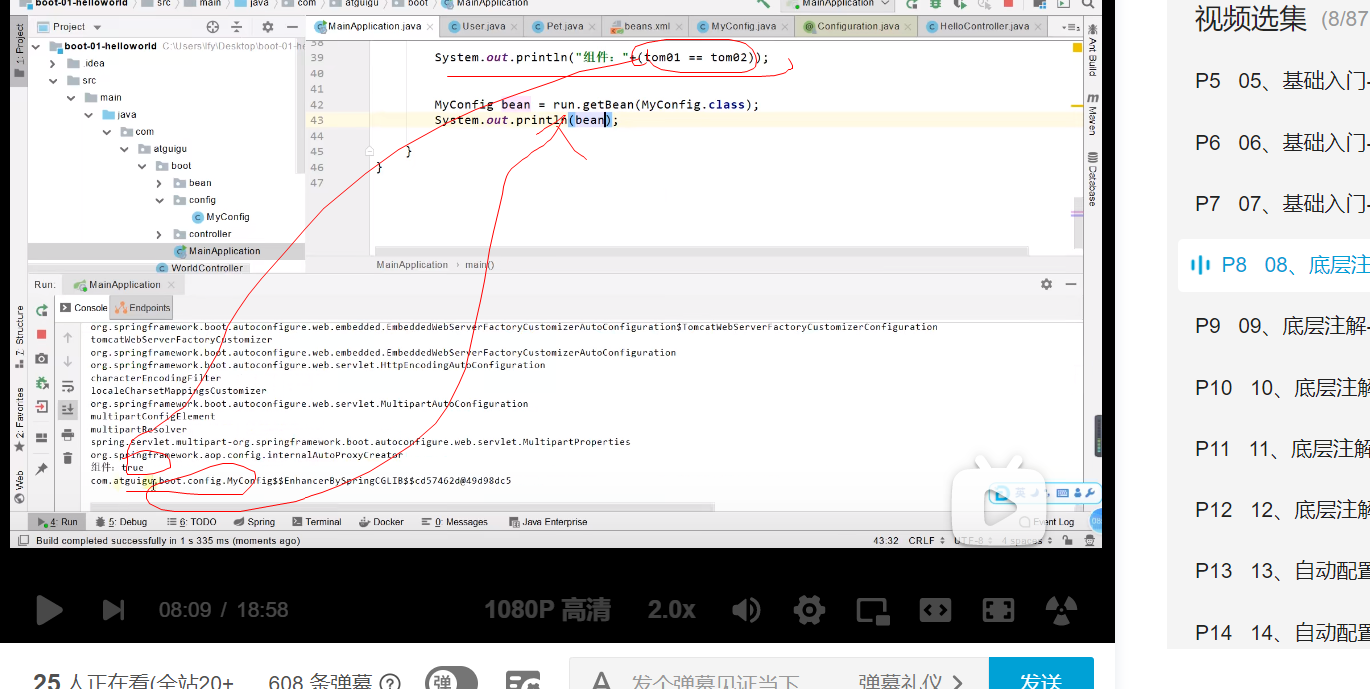Open the Database side panel
The width and height of the screenshot is (1370, 689).
1092,179
